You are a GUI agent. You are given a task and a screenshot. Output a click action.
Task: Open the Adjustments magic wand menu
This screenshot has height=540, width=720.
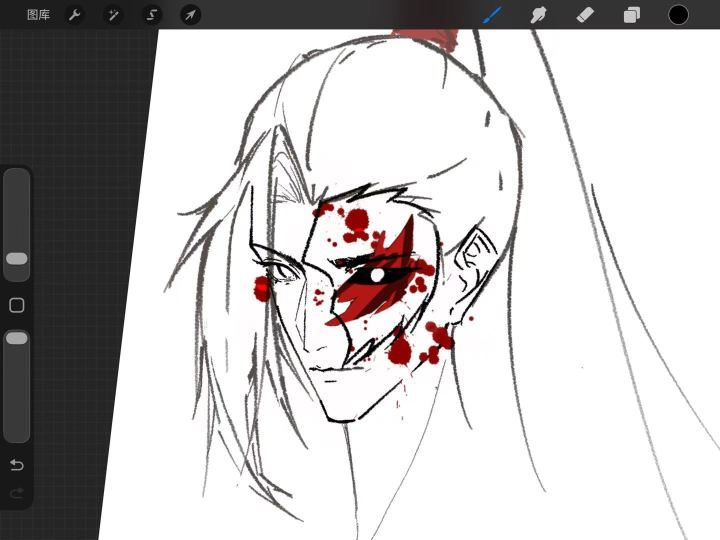point(113,15)
